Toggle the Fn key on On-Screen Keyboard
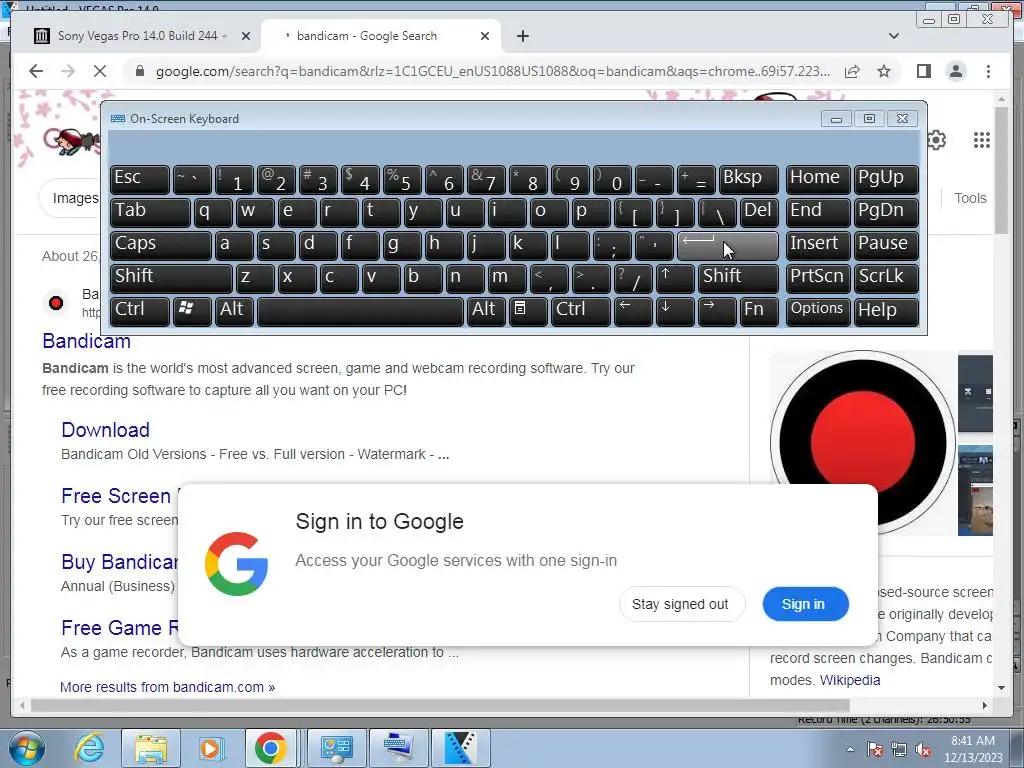This screenshot has width=1024, height=768. (x=759, y=310)
